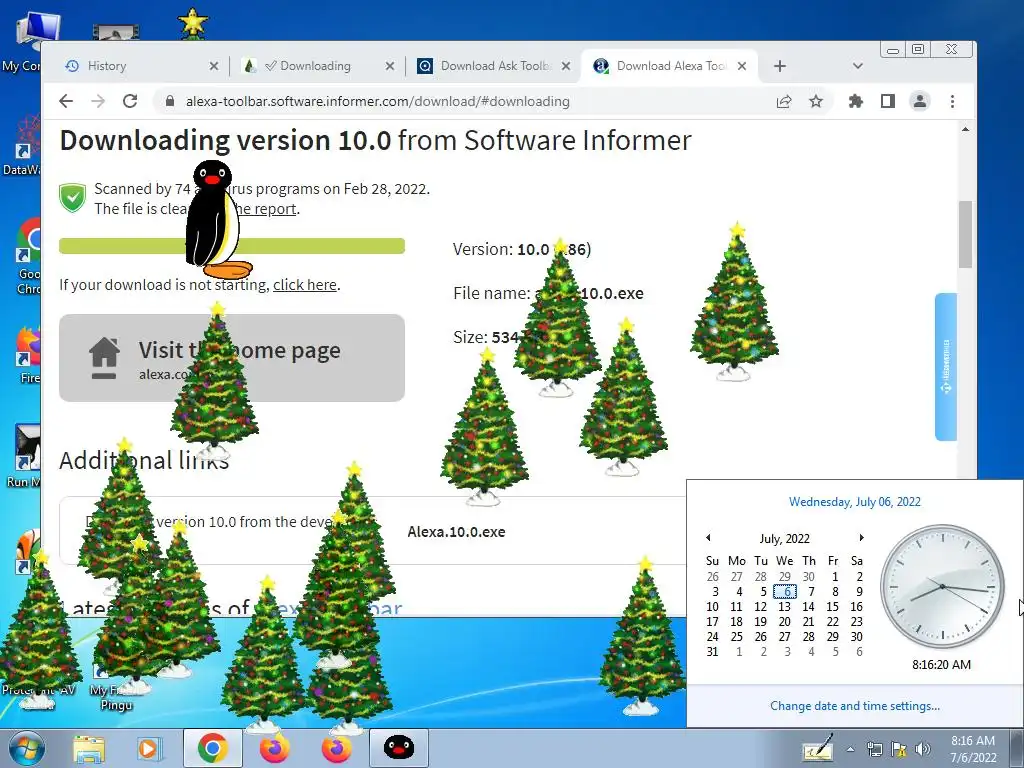
Task: Click the Google Chrome desktop shortcut
Action: pyautogui.click(x=29, y=256)
